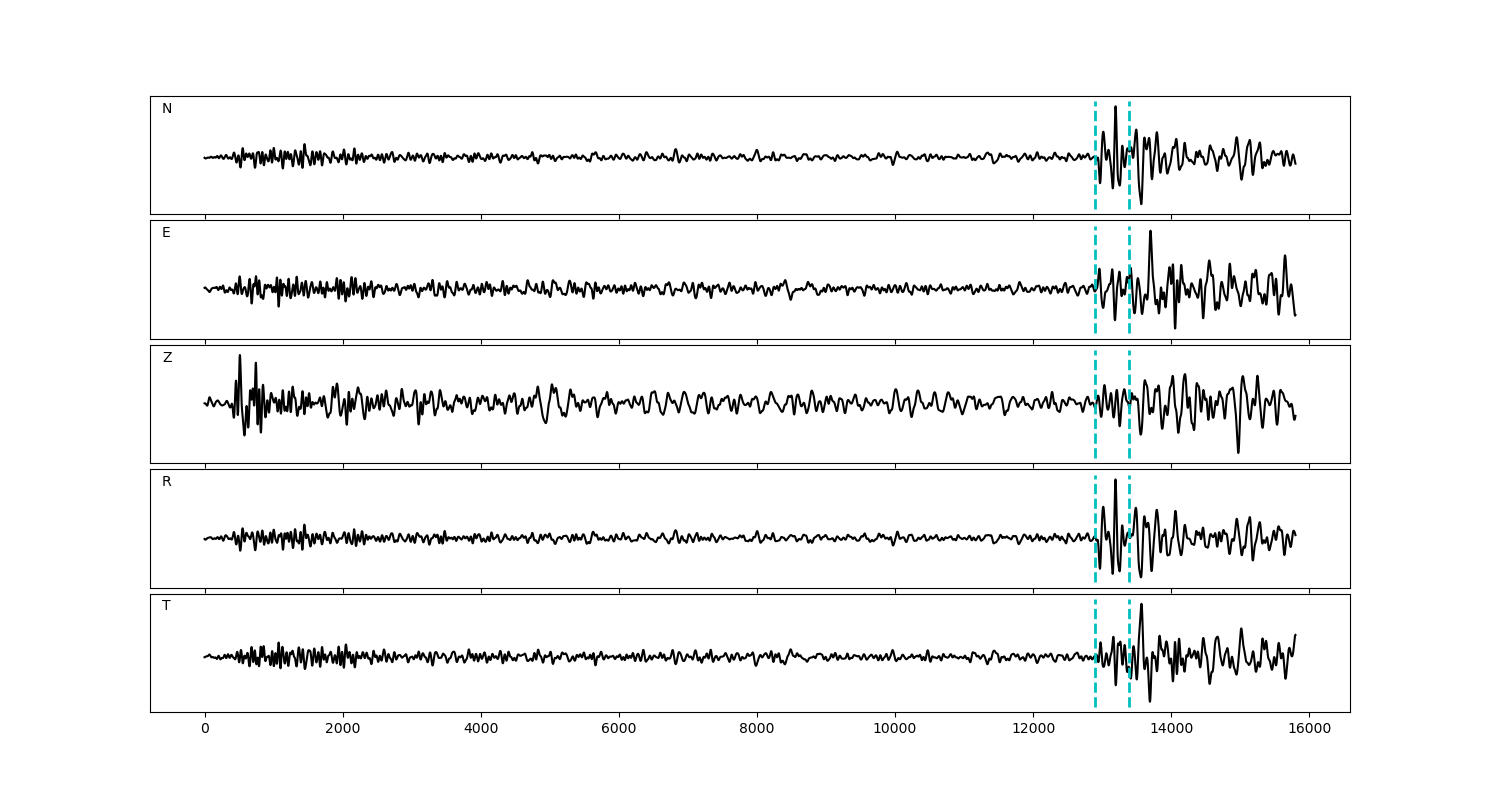Click the T component label
Viewport: 1500px width, 800px height.
[x=166, y=606]
